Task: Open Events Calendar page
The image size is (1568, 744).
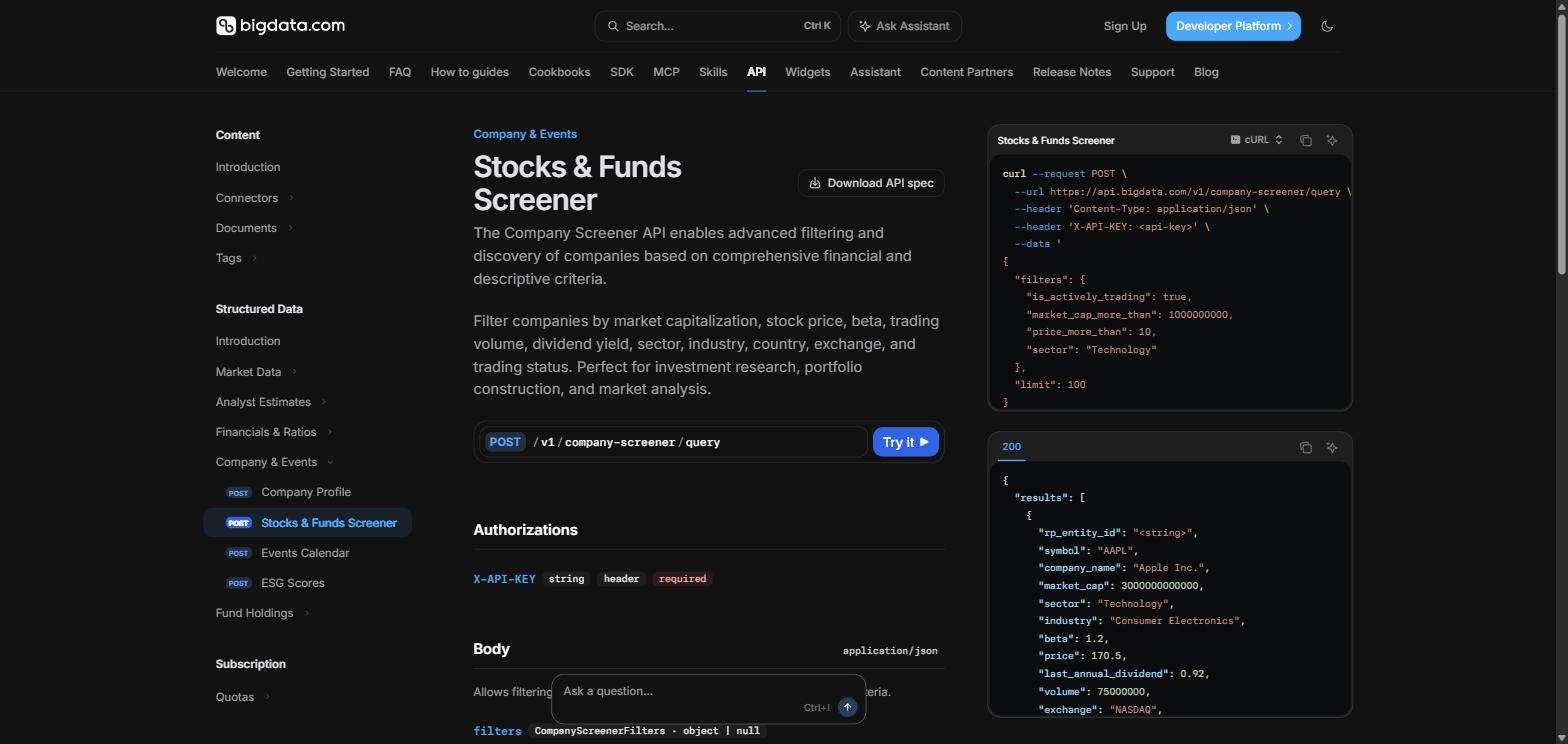Action: click(x=305, y=553)
